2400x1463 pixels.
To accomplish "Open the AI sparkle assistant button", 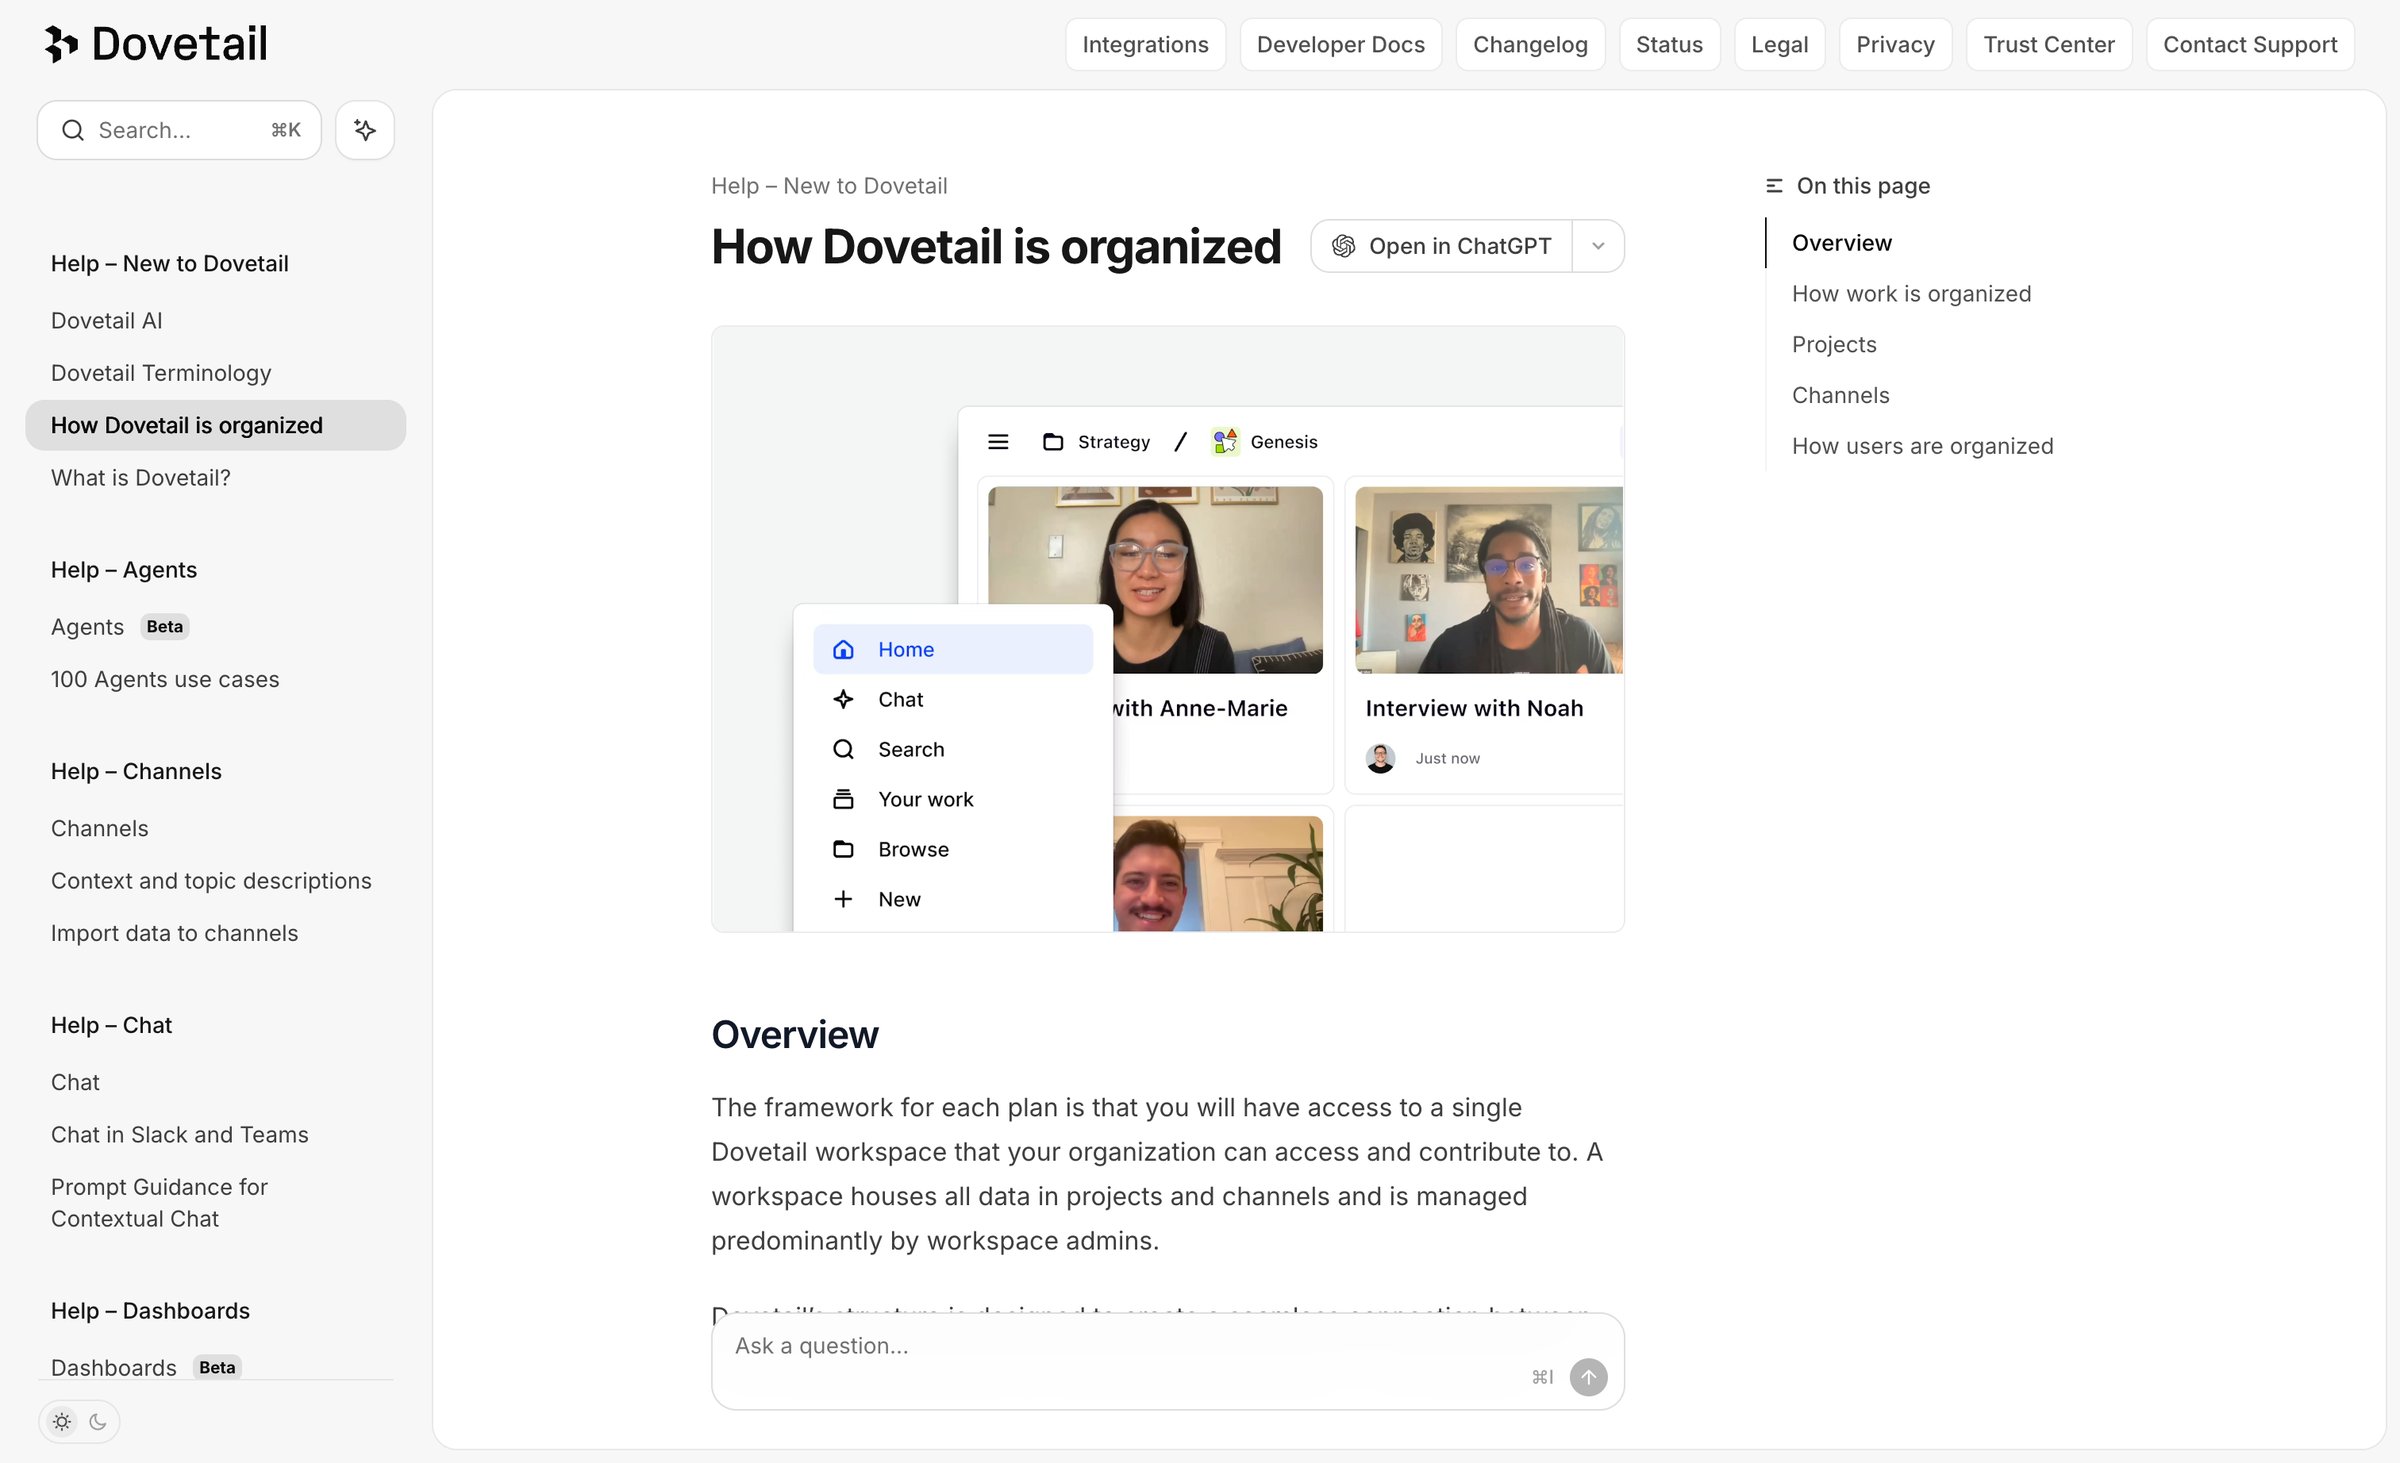I will [x=365, y=130].
